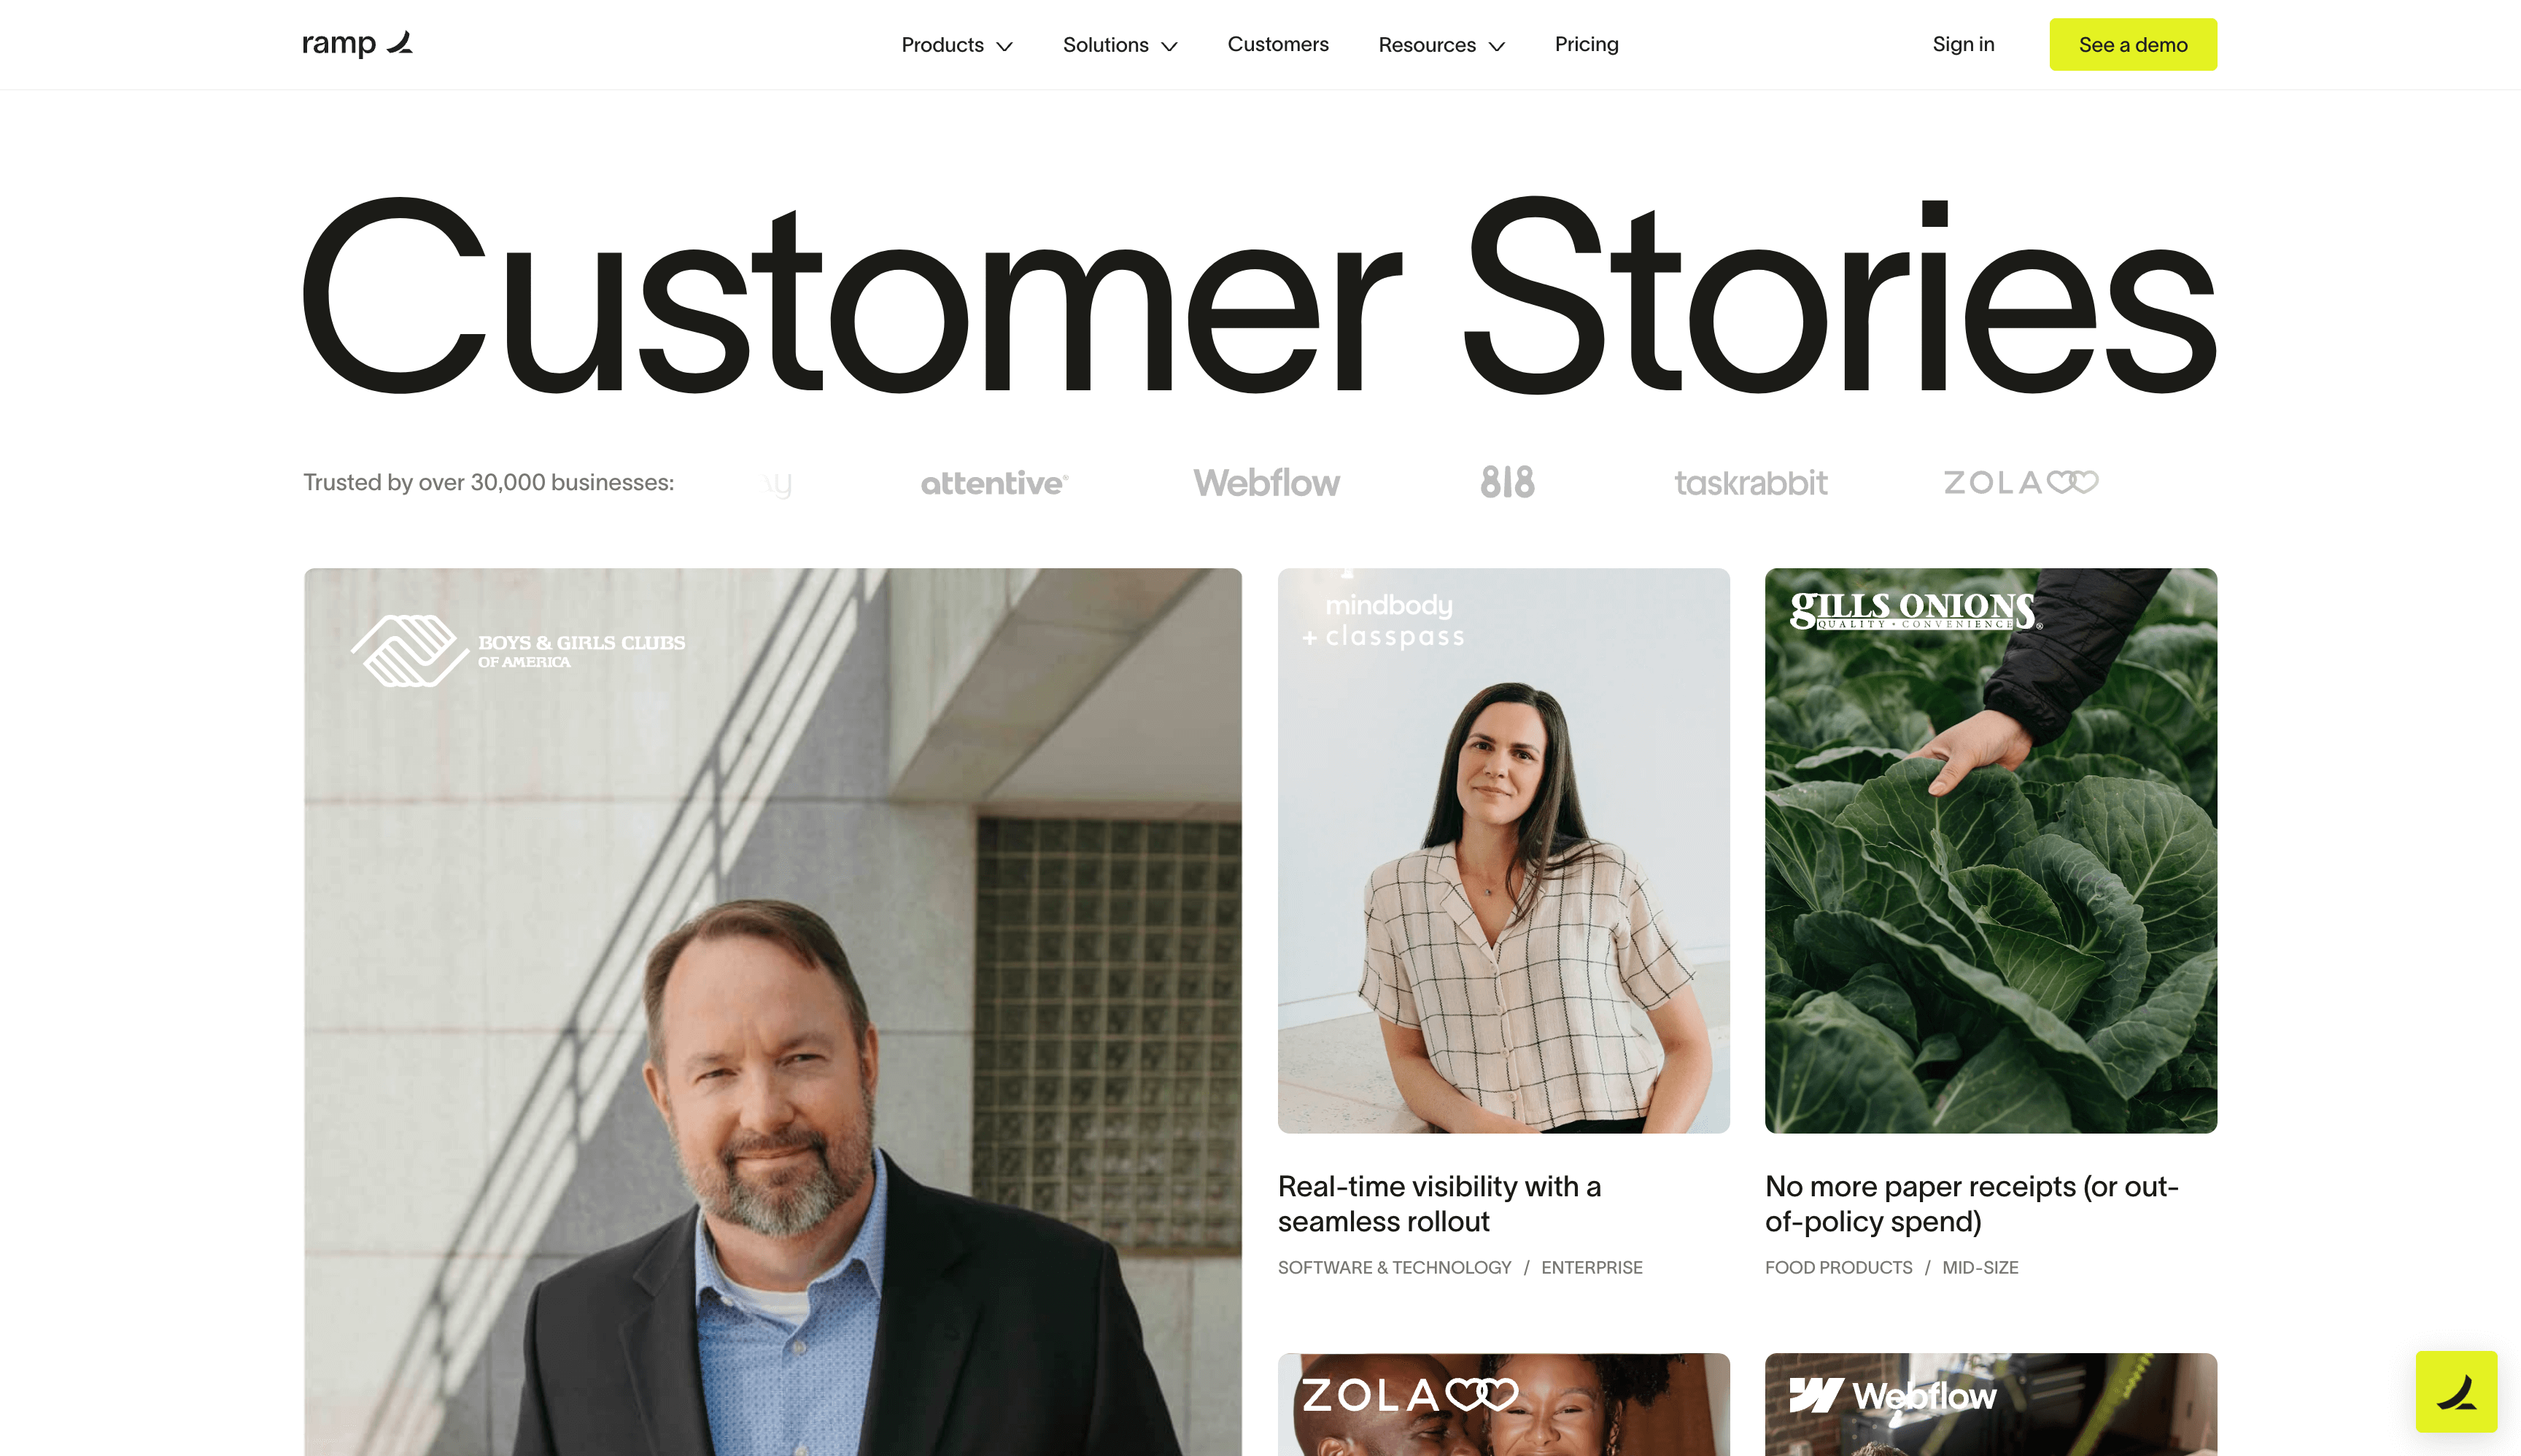Screen dimensions: 2521x1456
Task: Open the Pricing page
Action: click(1586, 44)
